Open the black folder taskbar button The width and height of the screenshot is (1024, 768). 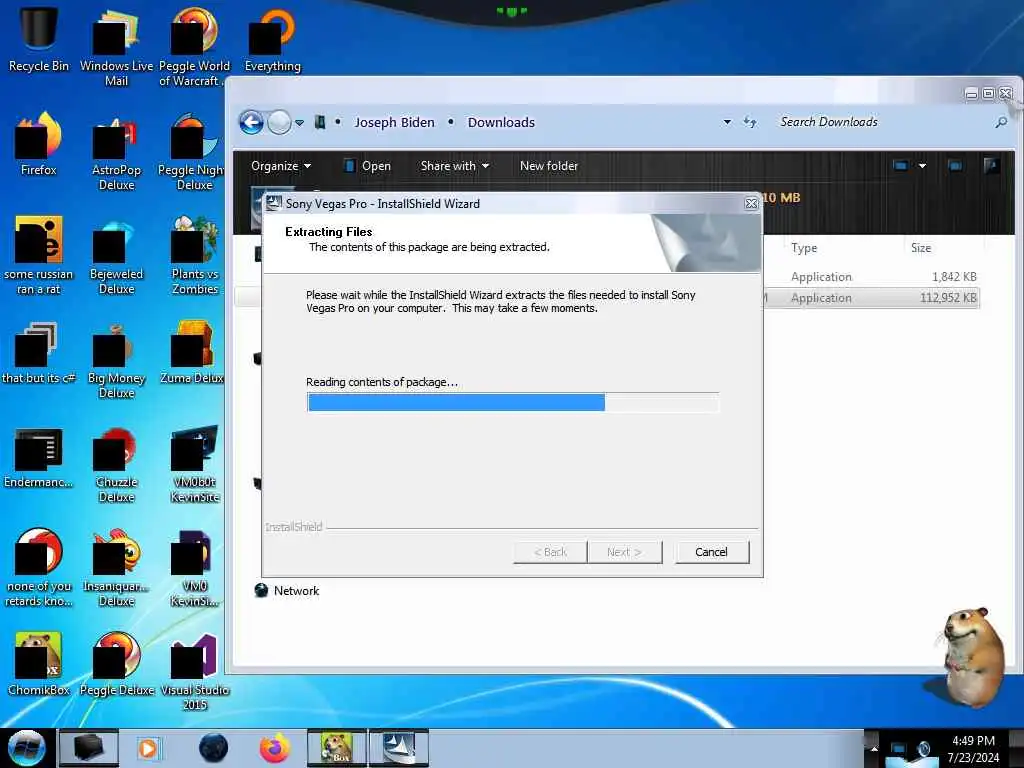[x=89, y=748]
